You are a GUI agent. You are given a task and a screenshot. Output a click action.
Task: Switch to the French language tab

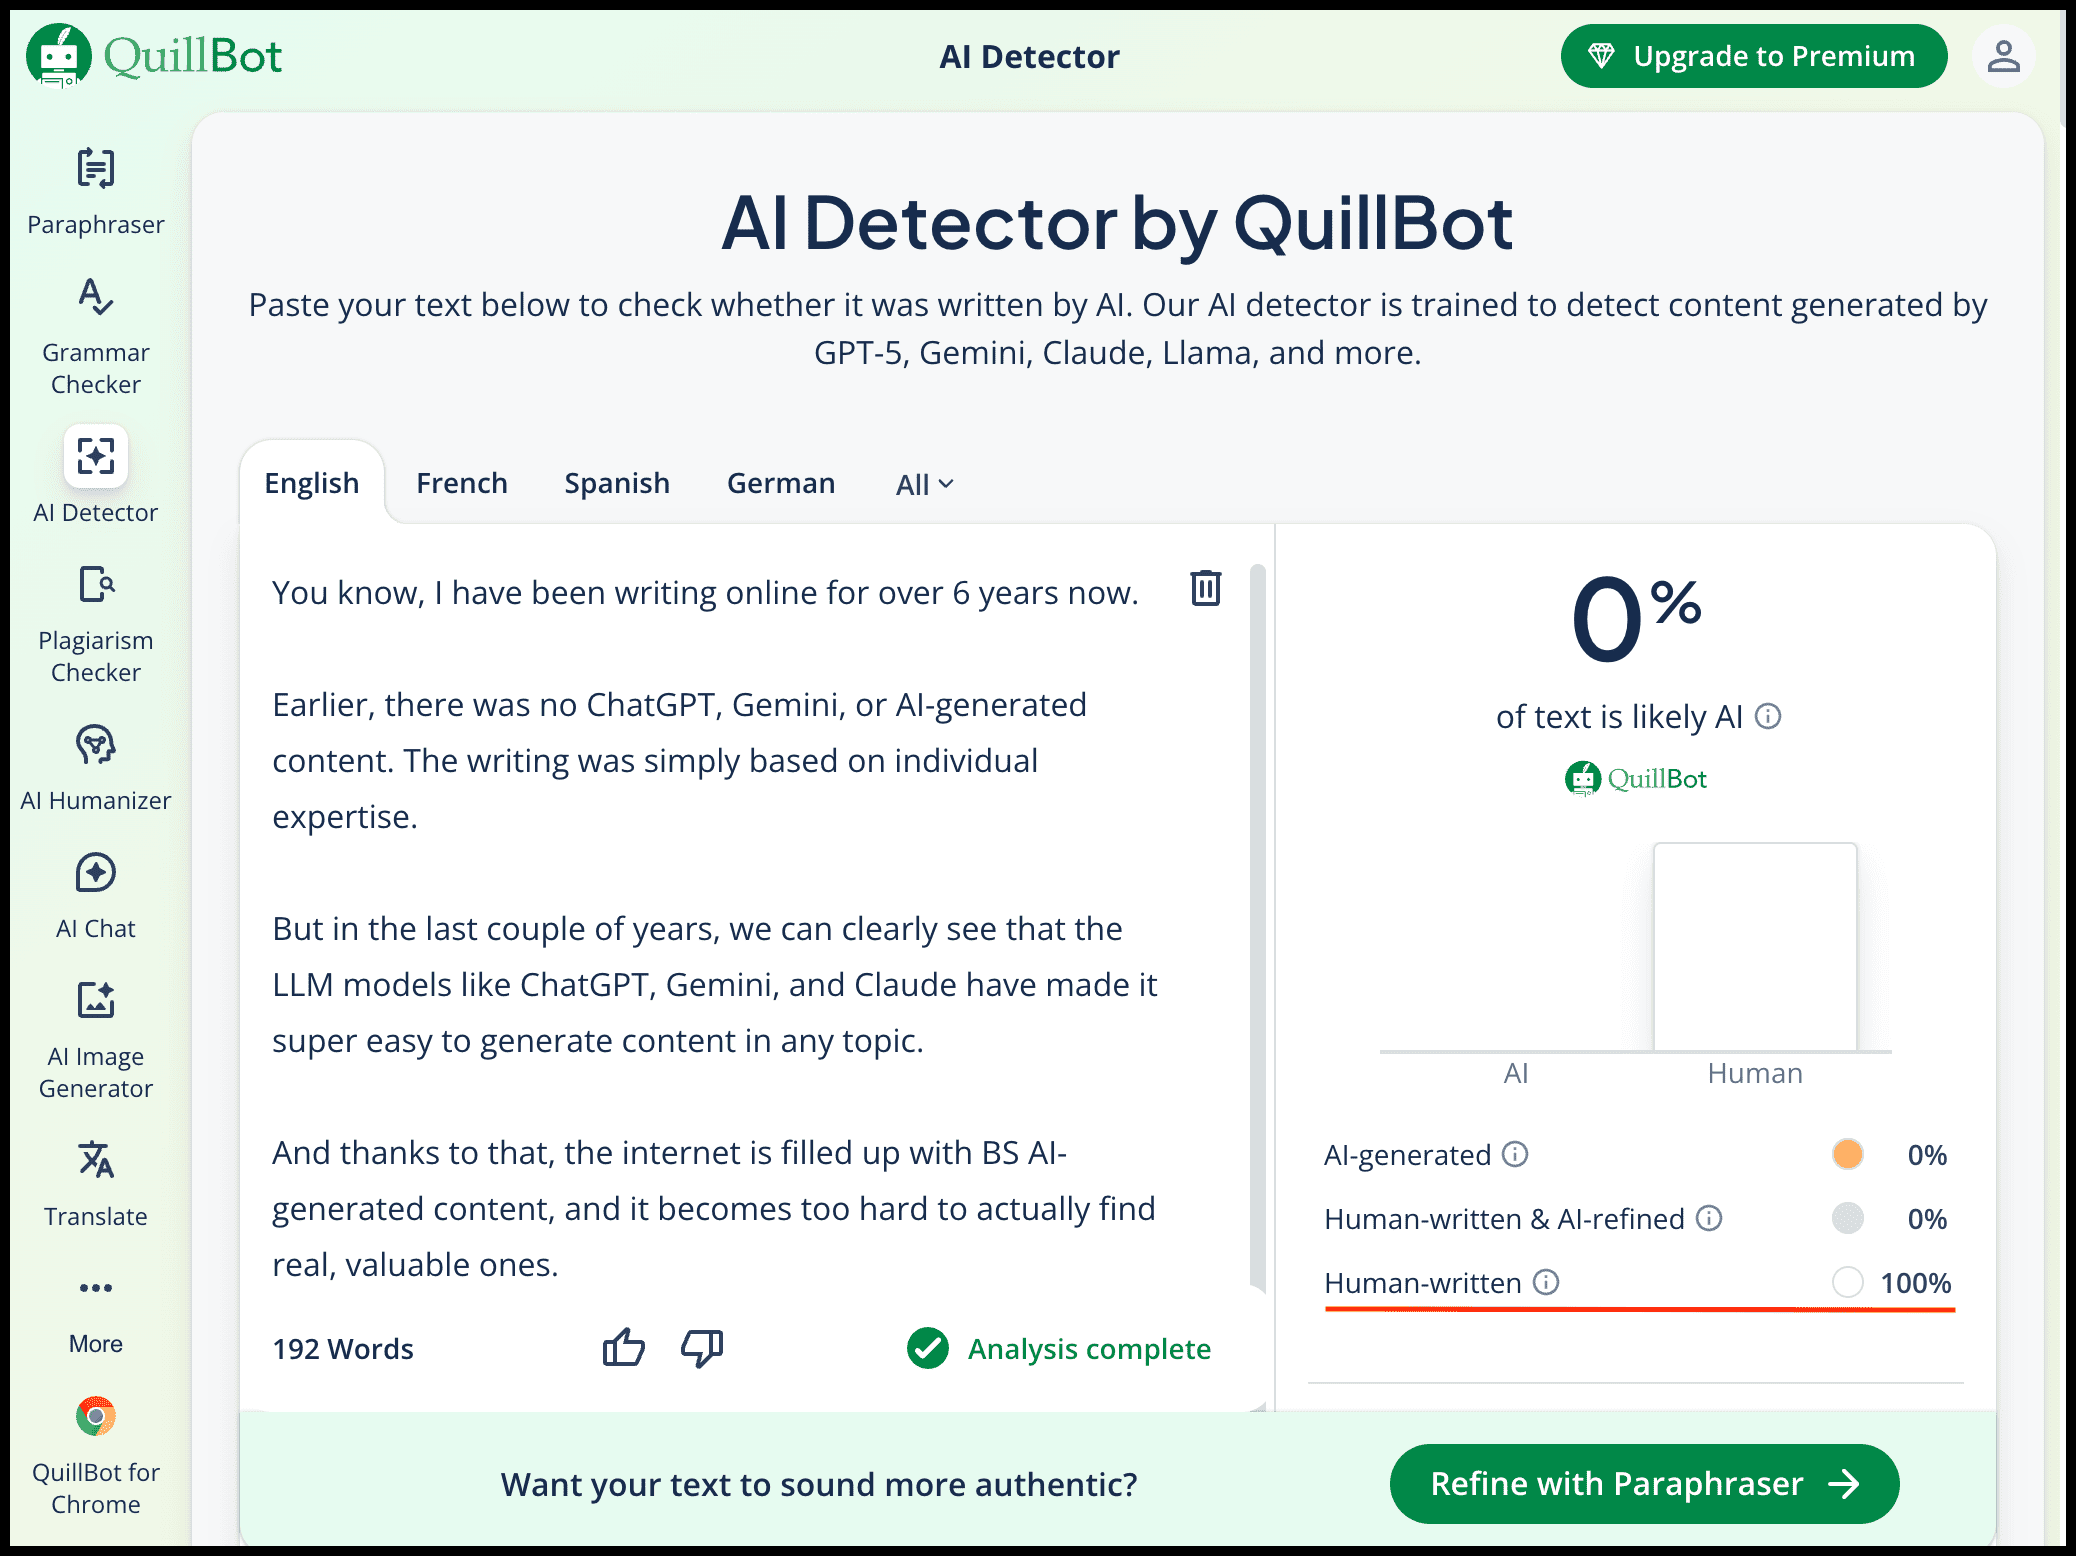pos(462,483)
